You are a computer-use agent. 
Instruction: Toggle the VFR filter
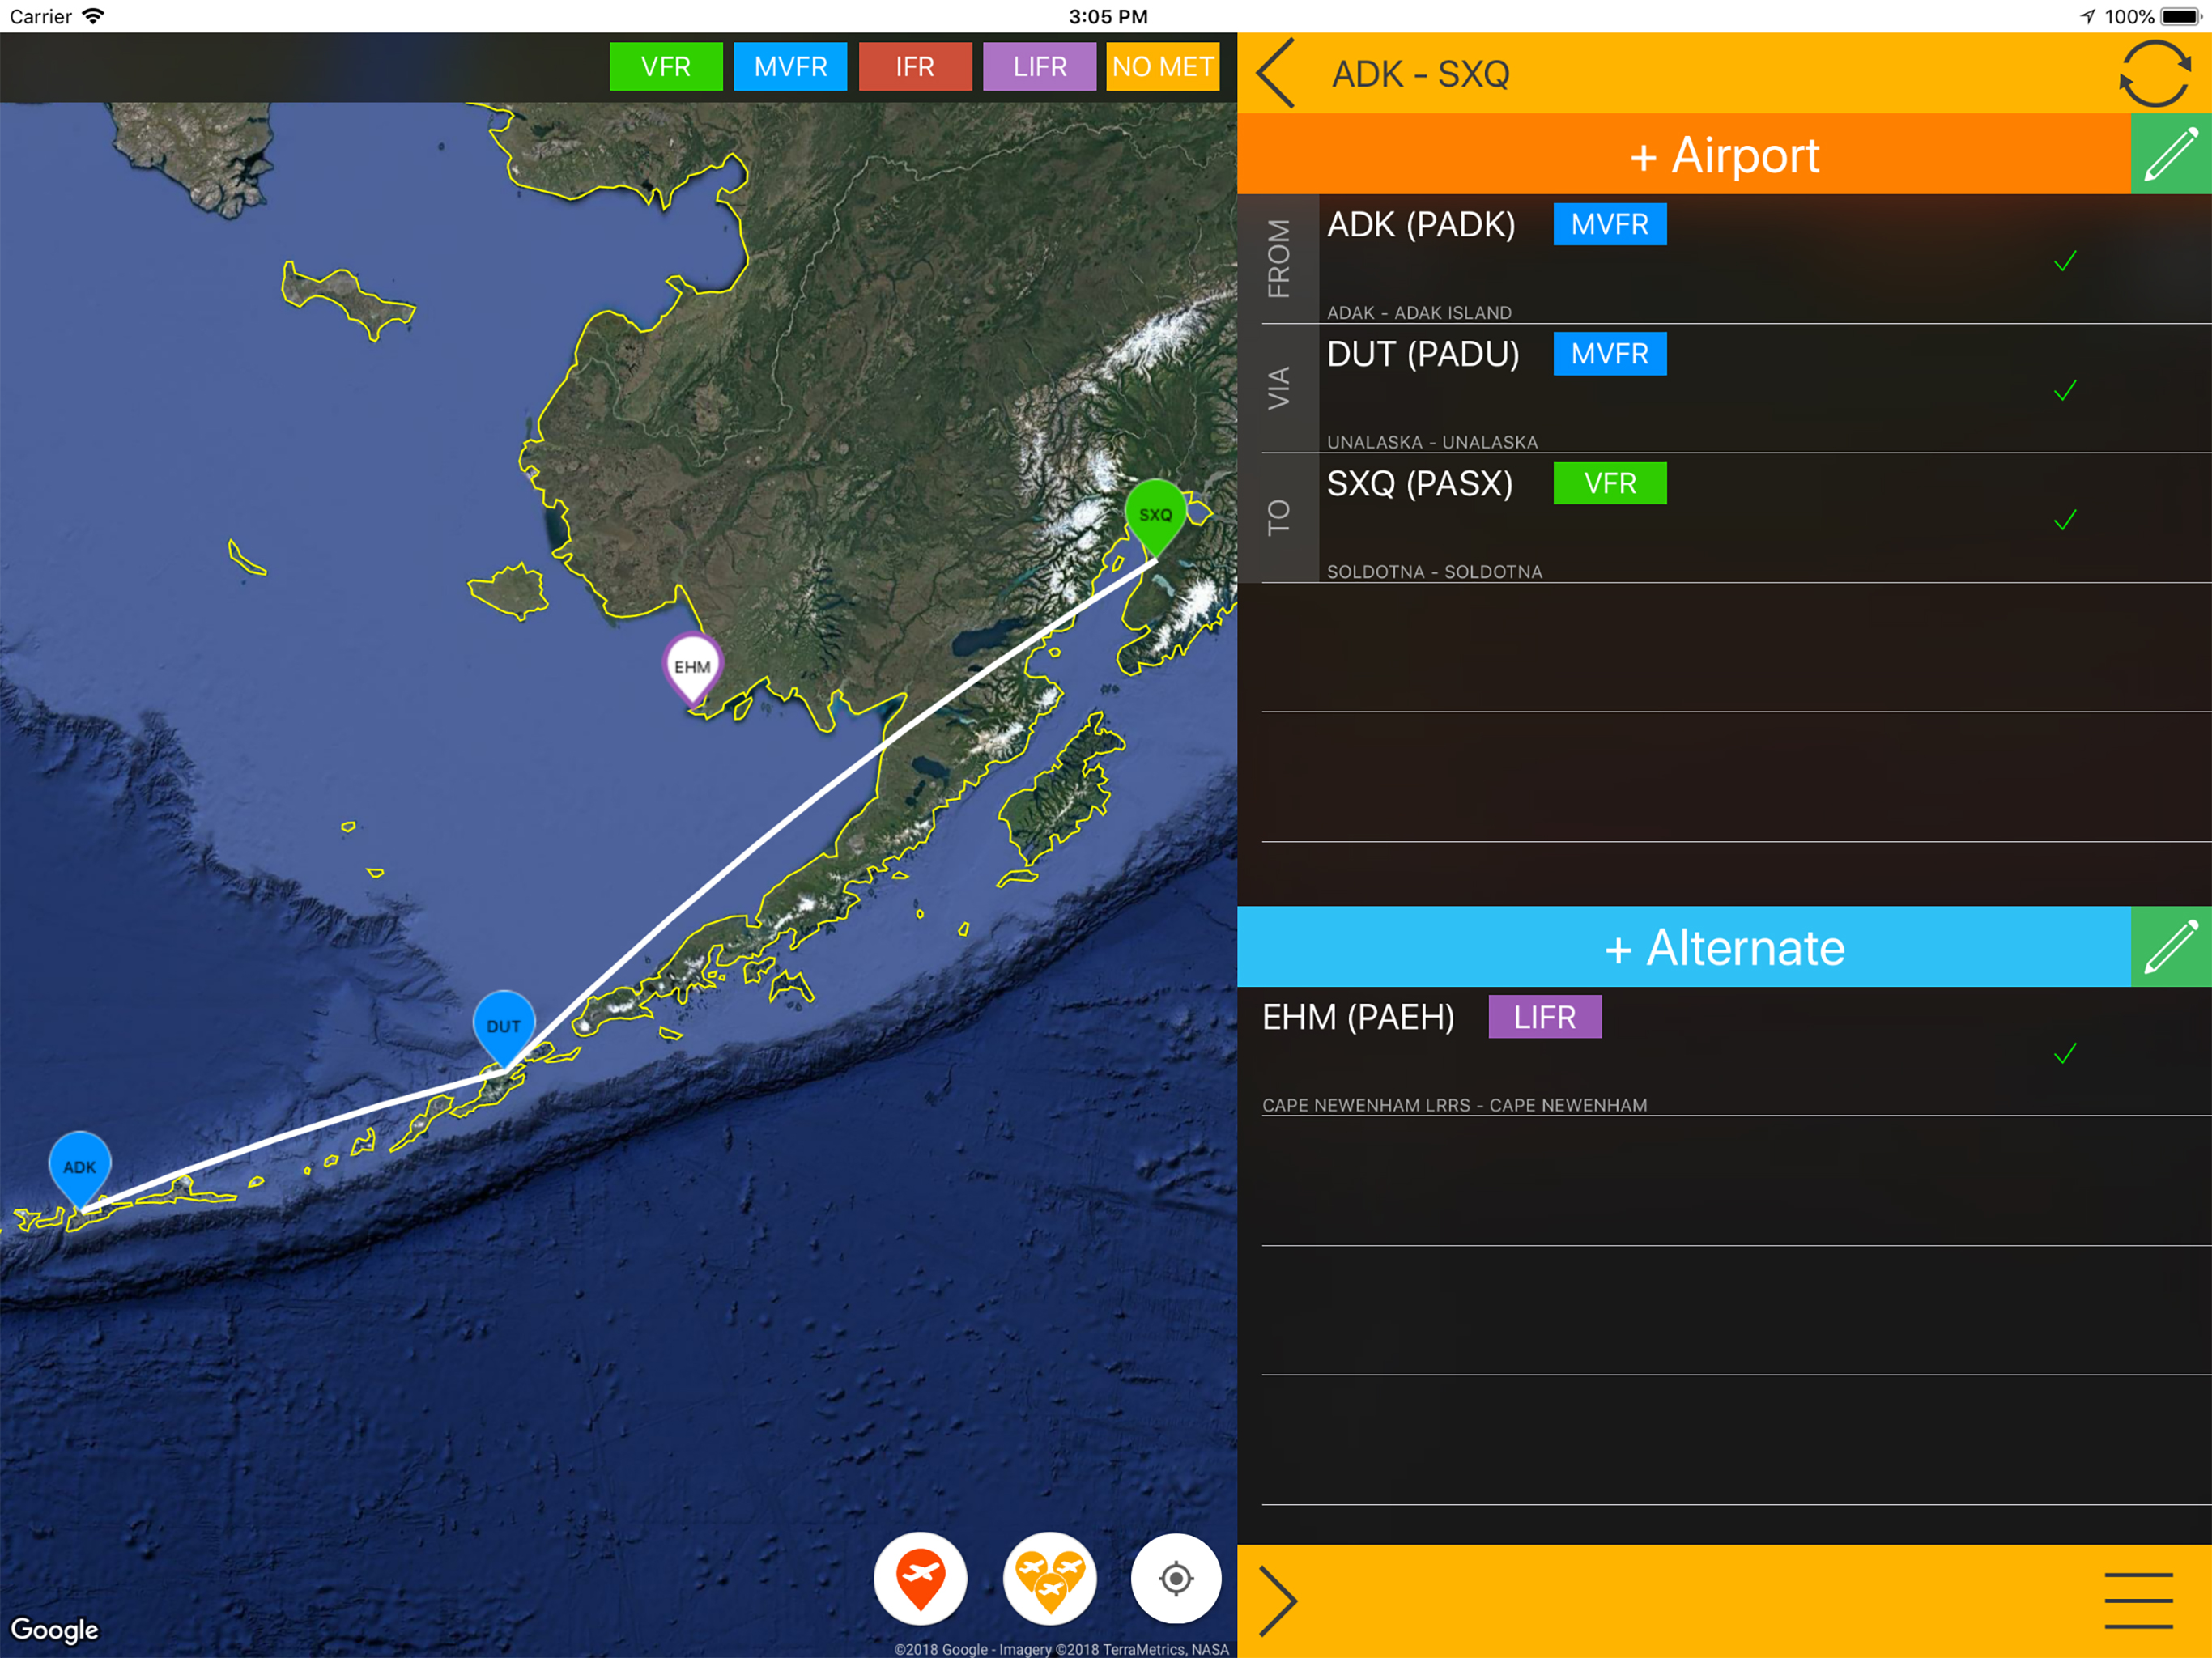click(665, 67)
